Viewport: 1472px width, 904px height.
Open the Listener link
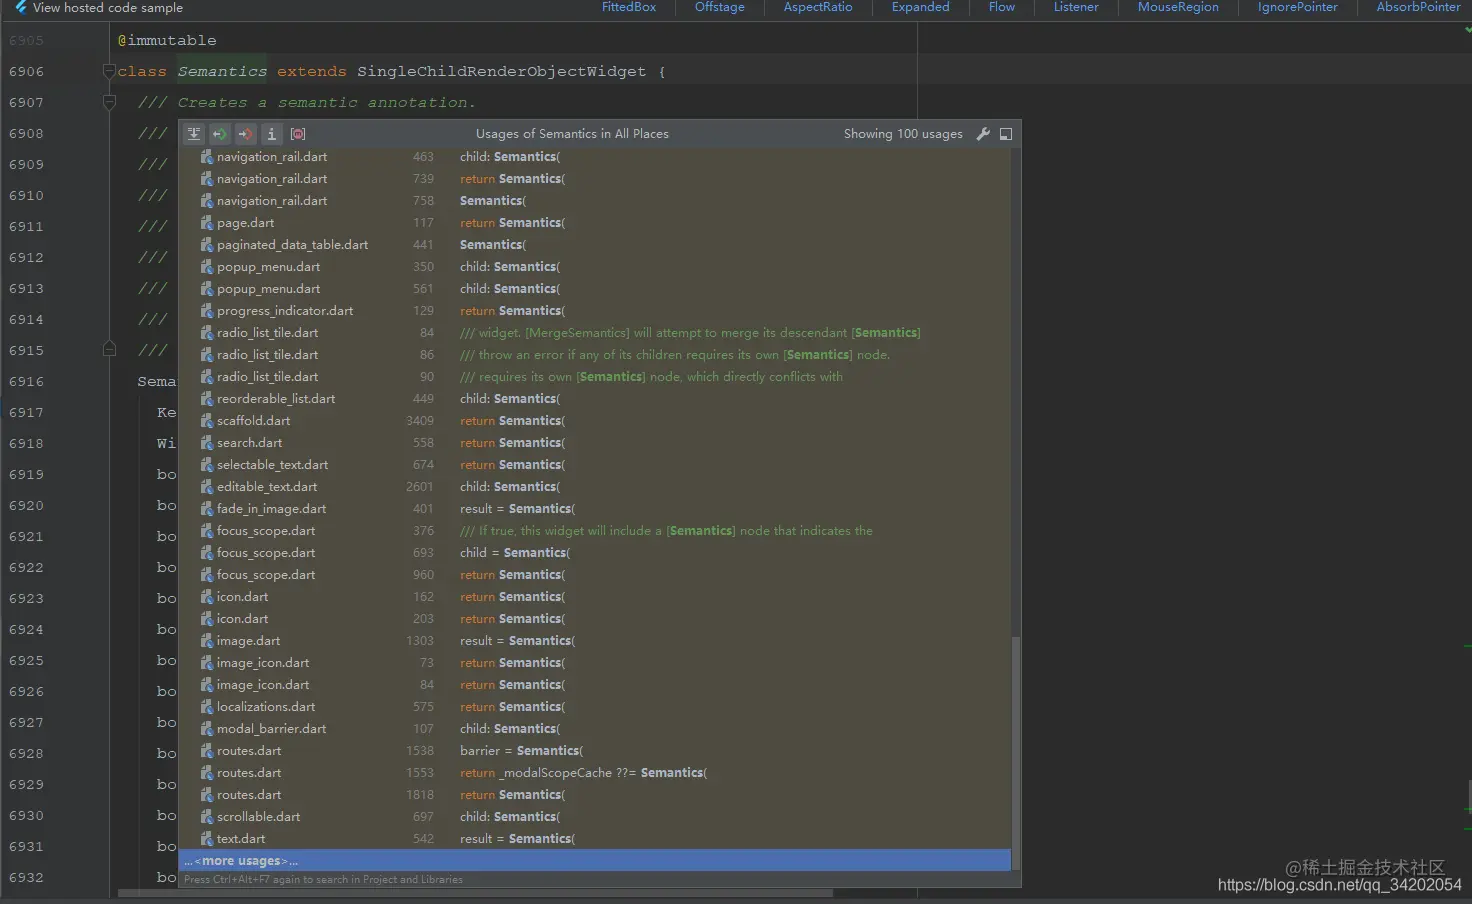click(x=1076, y=7)
